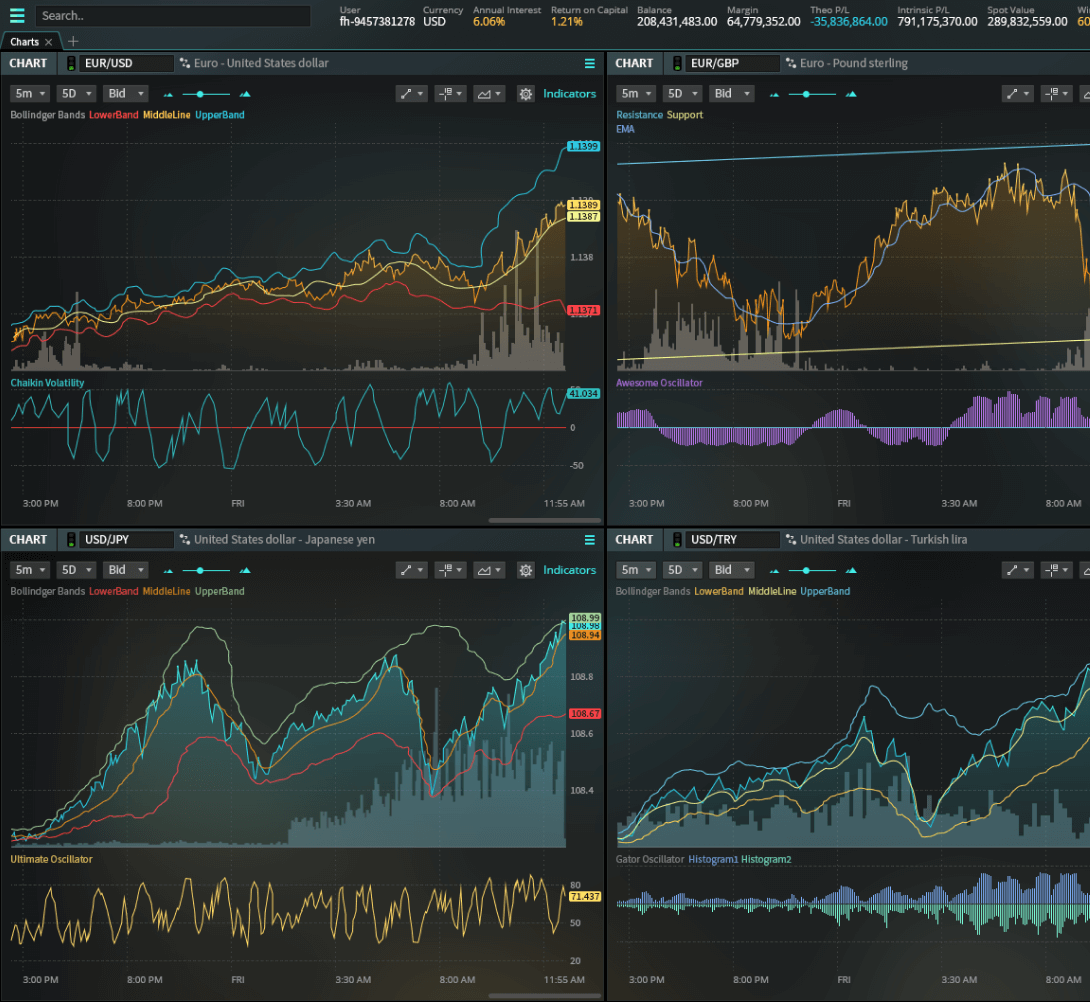Click UpperBand legend on EUR/USD chart

(220, 115)
